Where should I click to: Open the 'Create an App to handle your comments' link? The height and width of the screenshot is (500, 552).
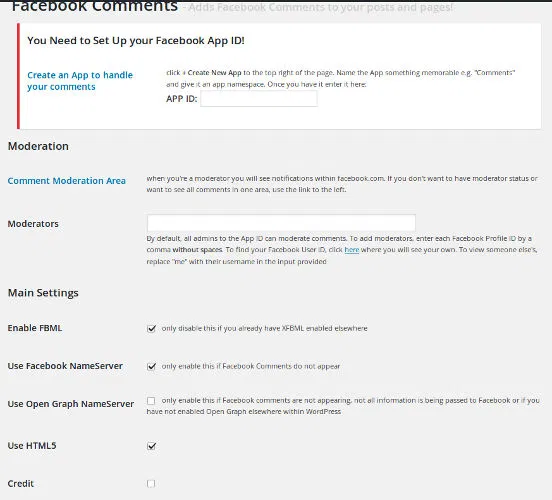click(80, 81)
